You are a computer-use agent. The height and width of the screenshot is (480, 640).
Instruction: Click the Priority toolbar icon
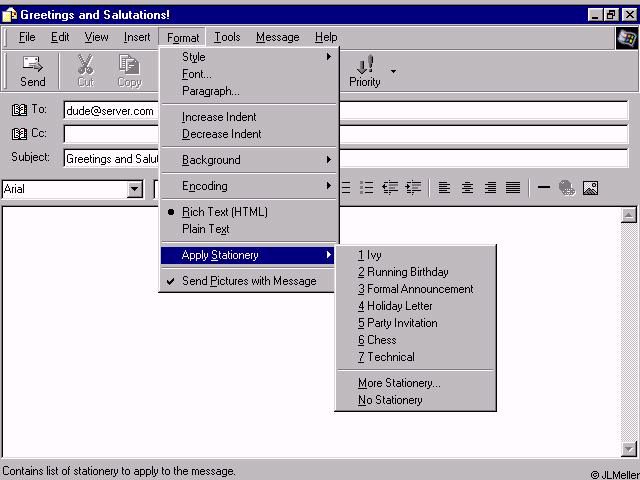click(x=364, y=64)
